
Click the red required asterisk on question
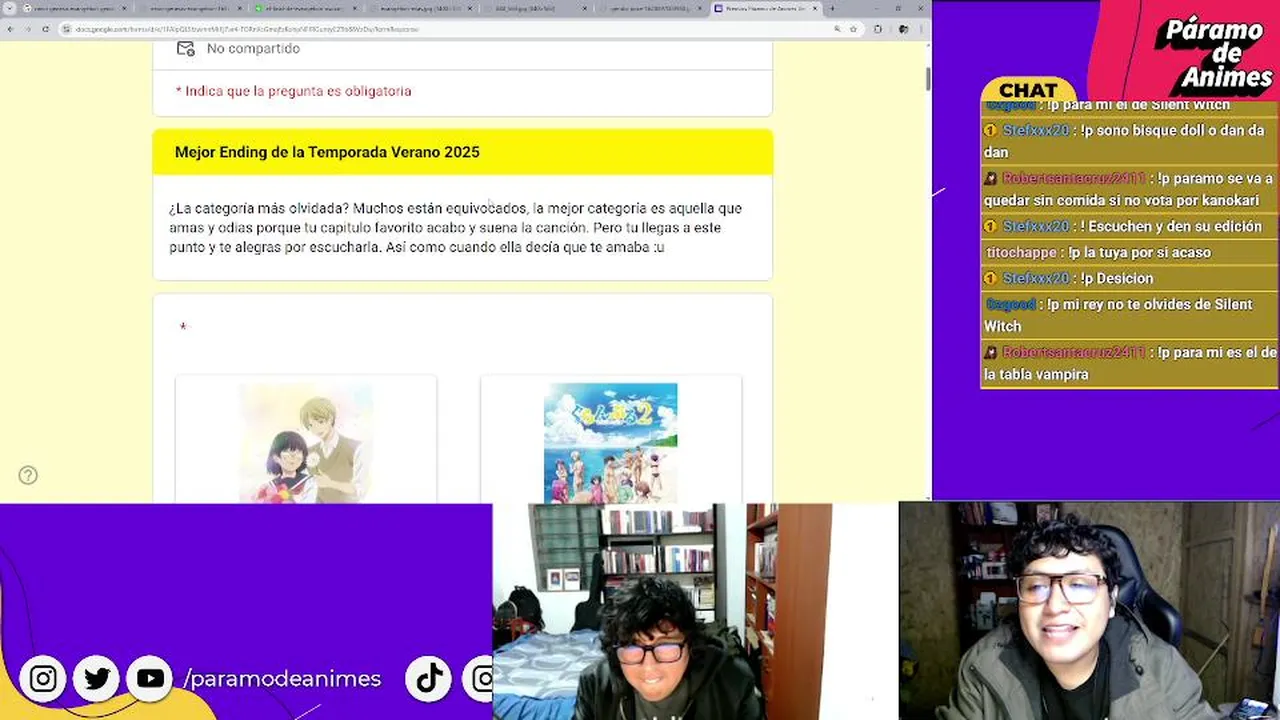coord(183,328)
